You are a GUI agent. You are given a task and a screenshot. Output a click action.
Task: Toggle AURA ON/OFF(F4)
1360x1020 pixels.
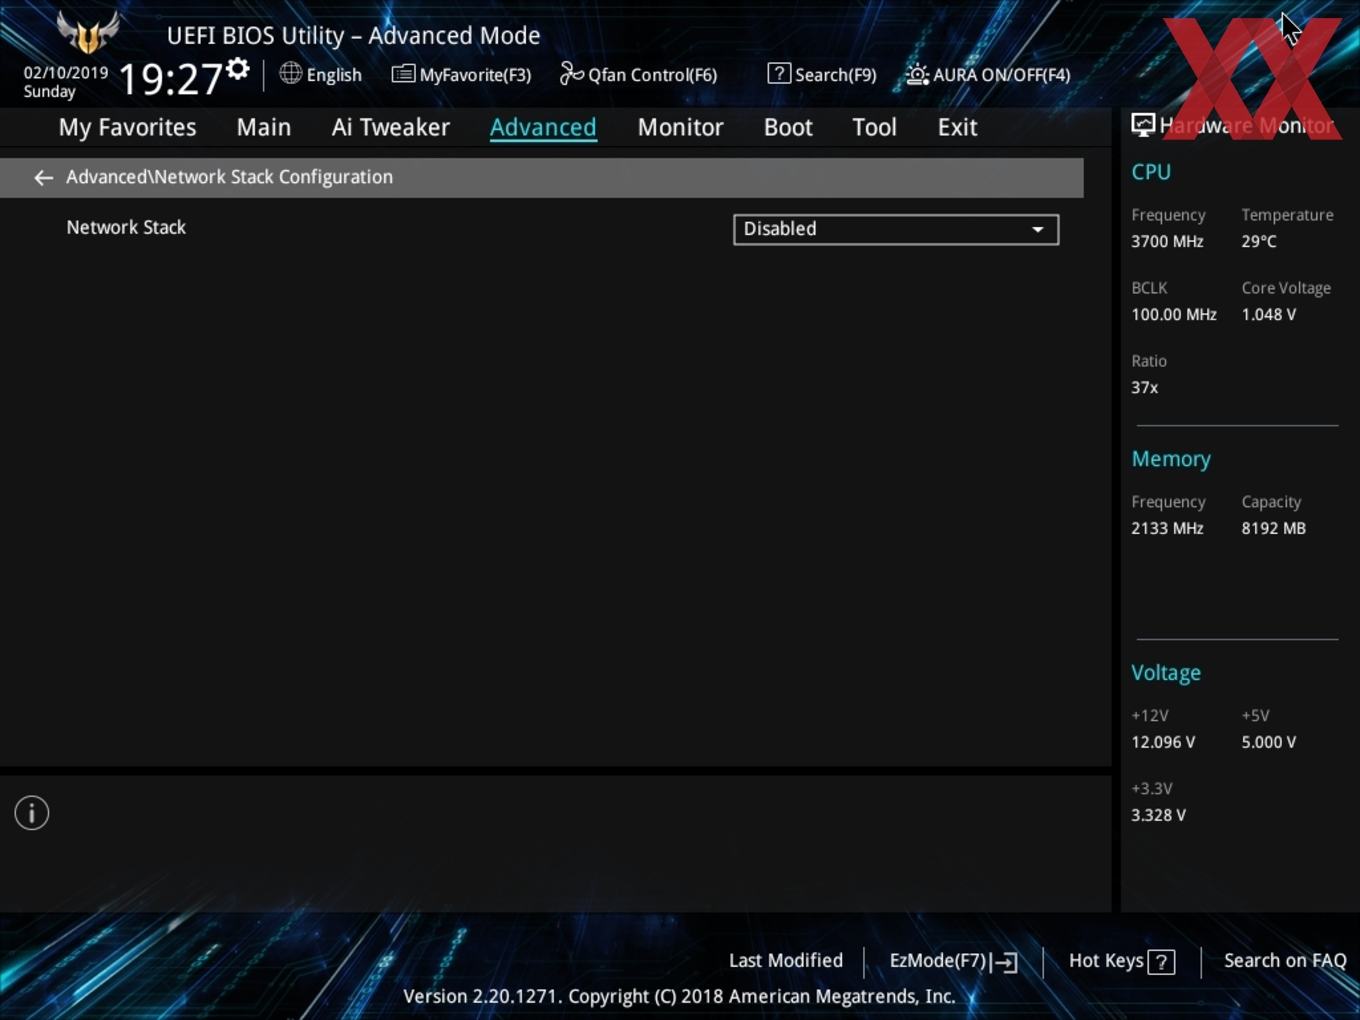[x=988, y=74]
